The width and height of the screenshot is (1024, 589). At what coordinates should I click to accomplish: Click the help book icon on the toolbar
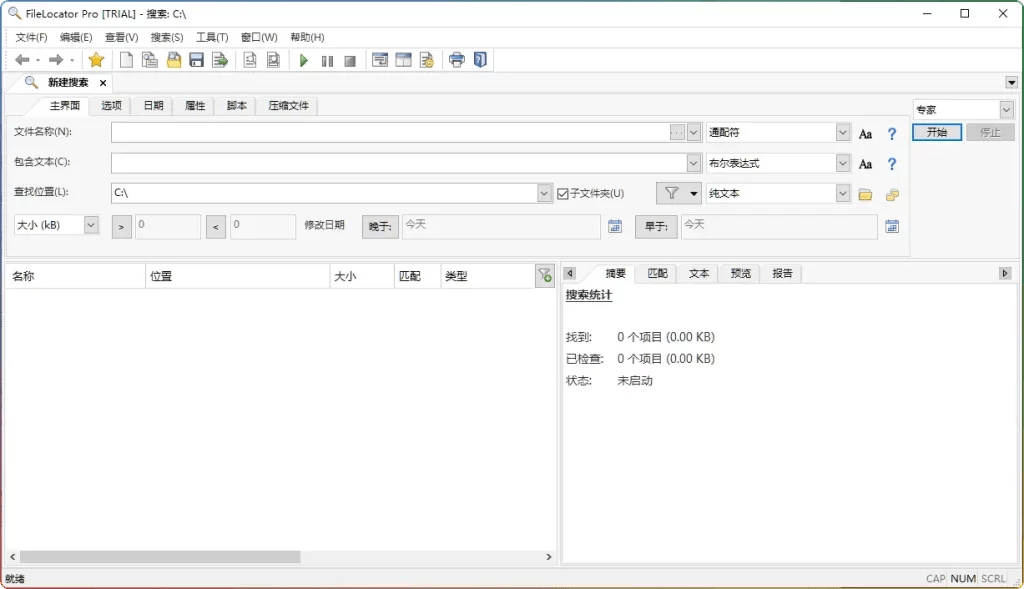coord(480,60)
